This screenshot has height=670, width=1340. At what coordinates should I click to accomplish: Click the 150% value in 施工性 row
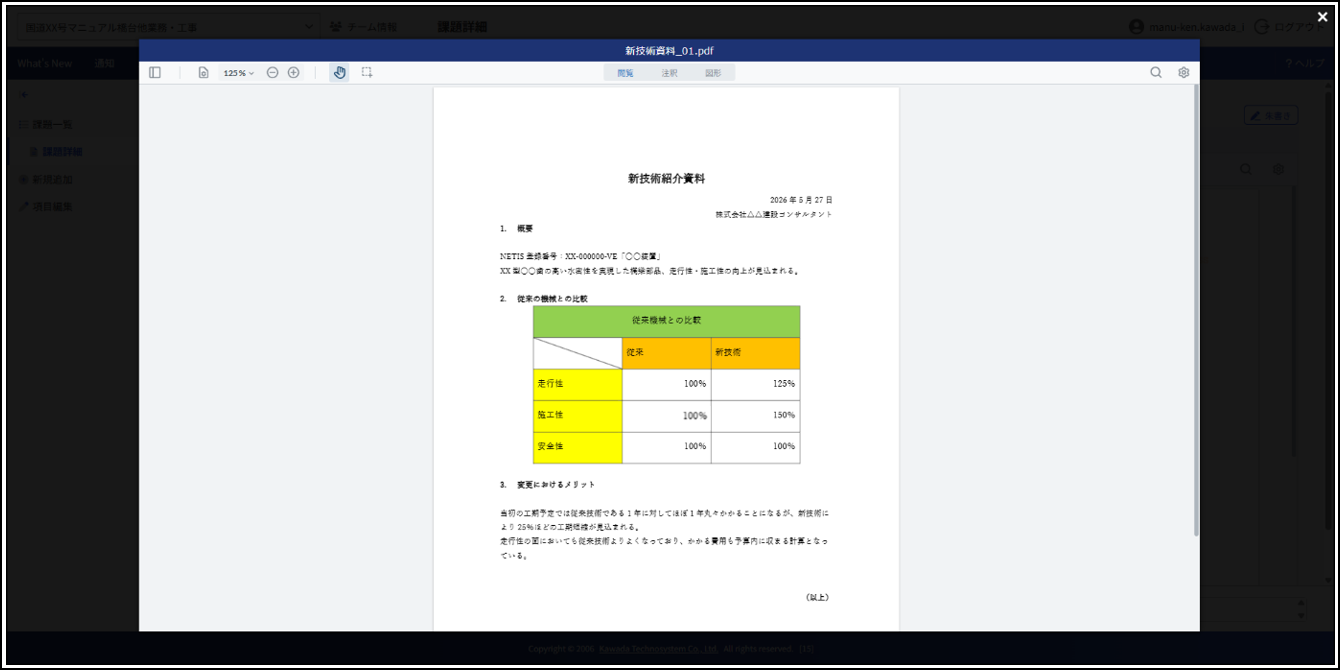tap(784, 415)
